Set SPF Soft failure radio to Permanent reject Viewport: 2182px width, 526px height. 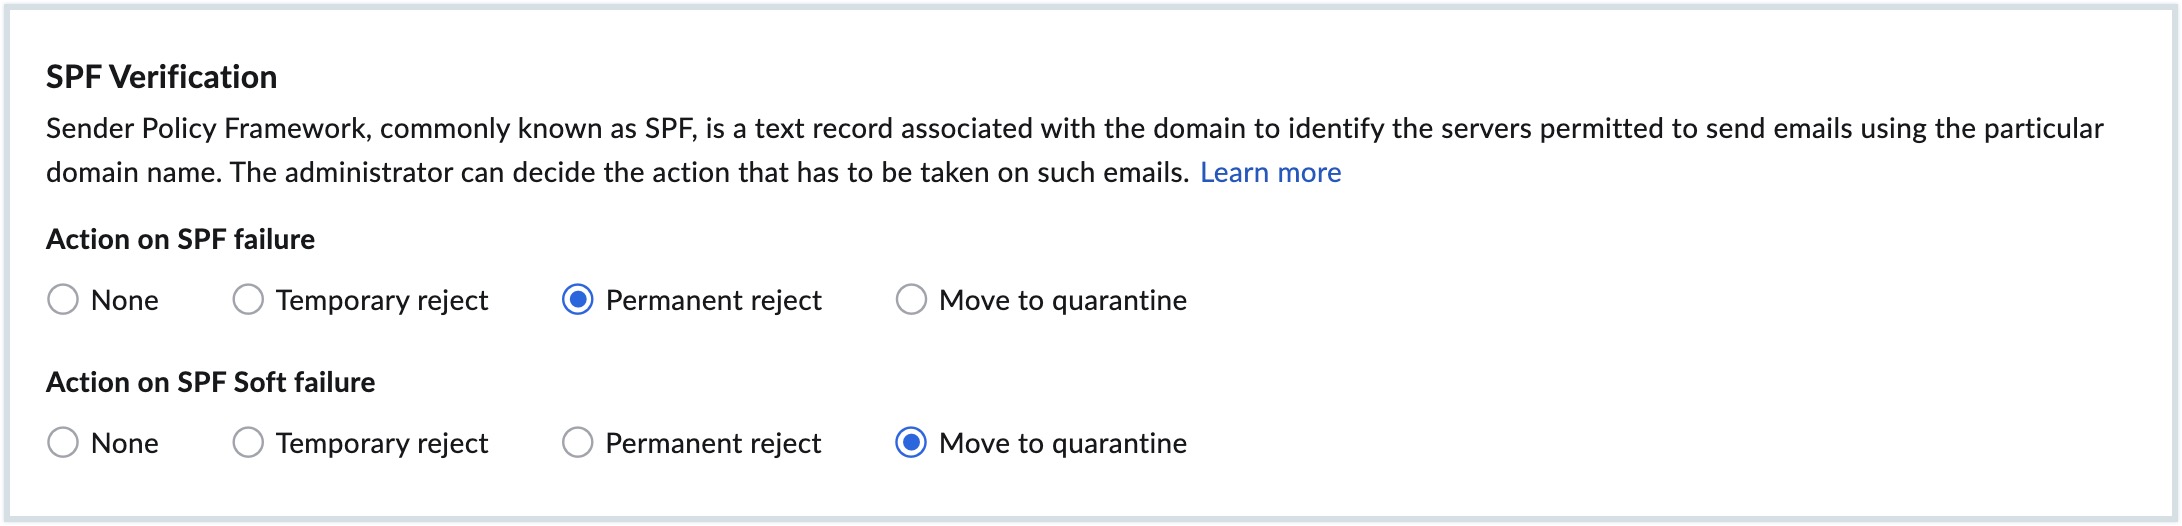pos(578,442)
